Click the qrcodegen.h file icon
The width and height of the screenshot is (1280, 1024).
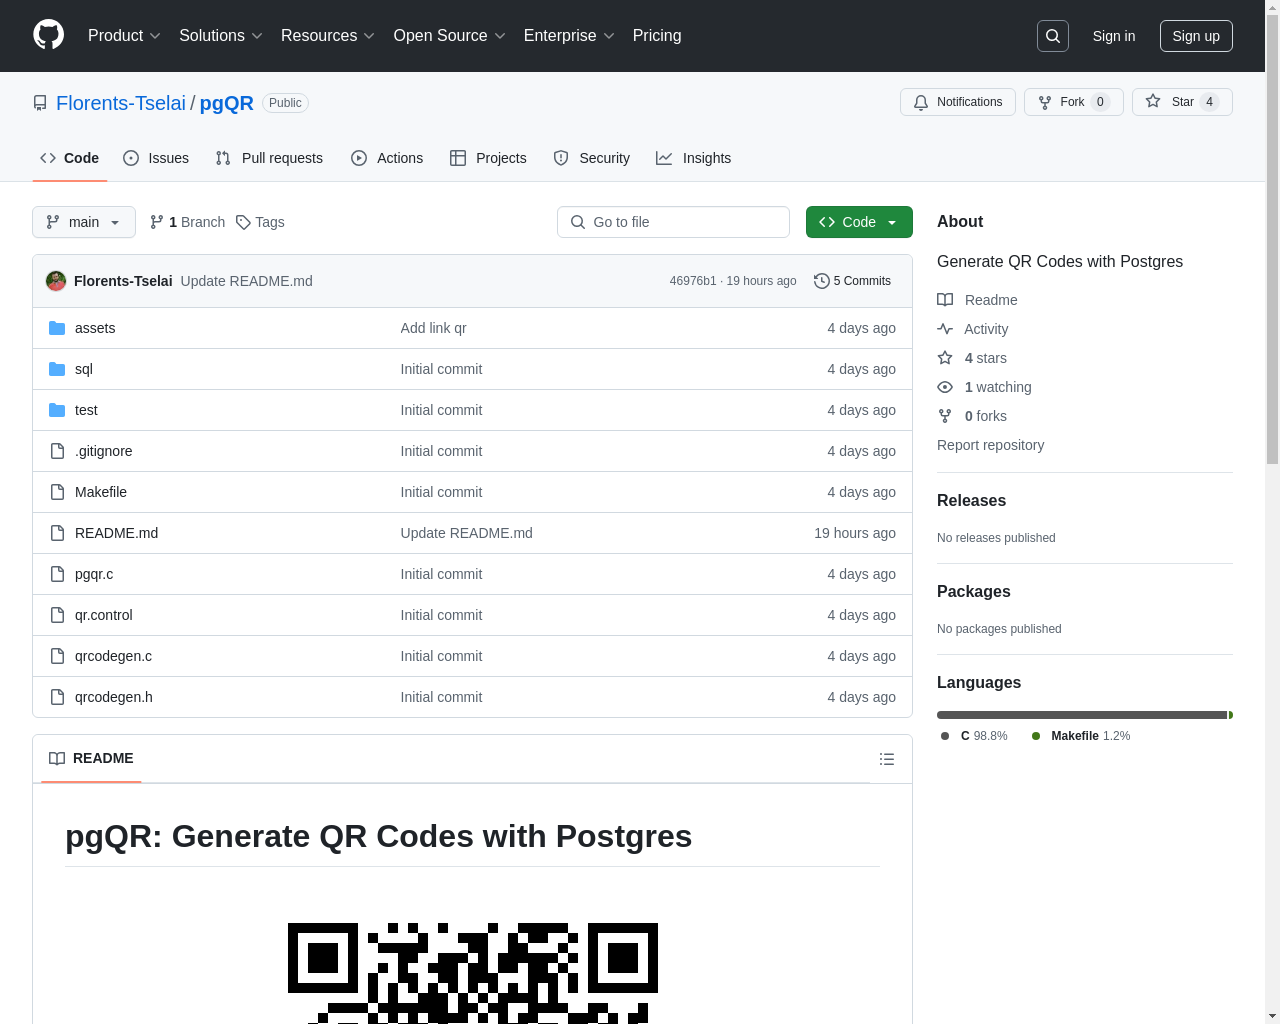pos(57,697)
